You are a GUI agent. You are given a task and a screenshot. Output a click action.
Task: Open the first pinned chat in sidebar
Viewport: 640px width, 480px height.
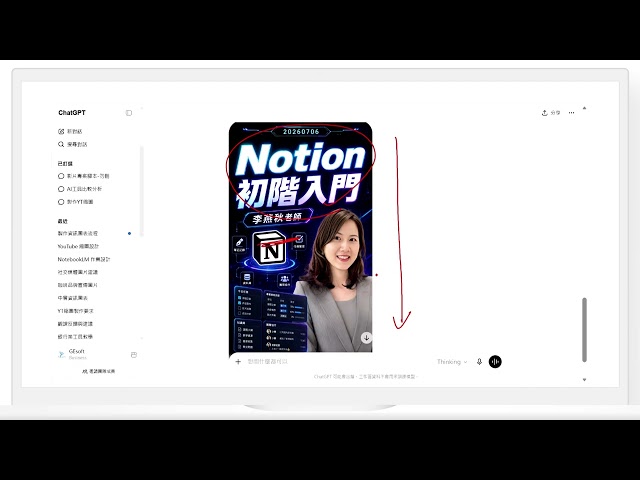click(84, 176)
